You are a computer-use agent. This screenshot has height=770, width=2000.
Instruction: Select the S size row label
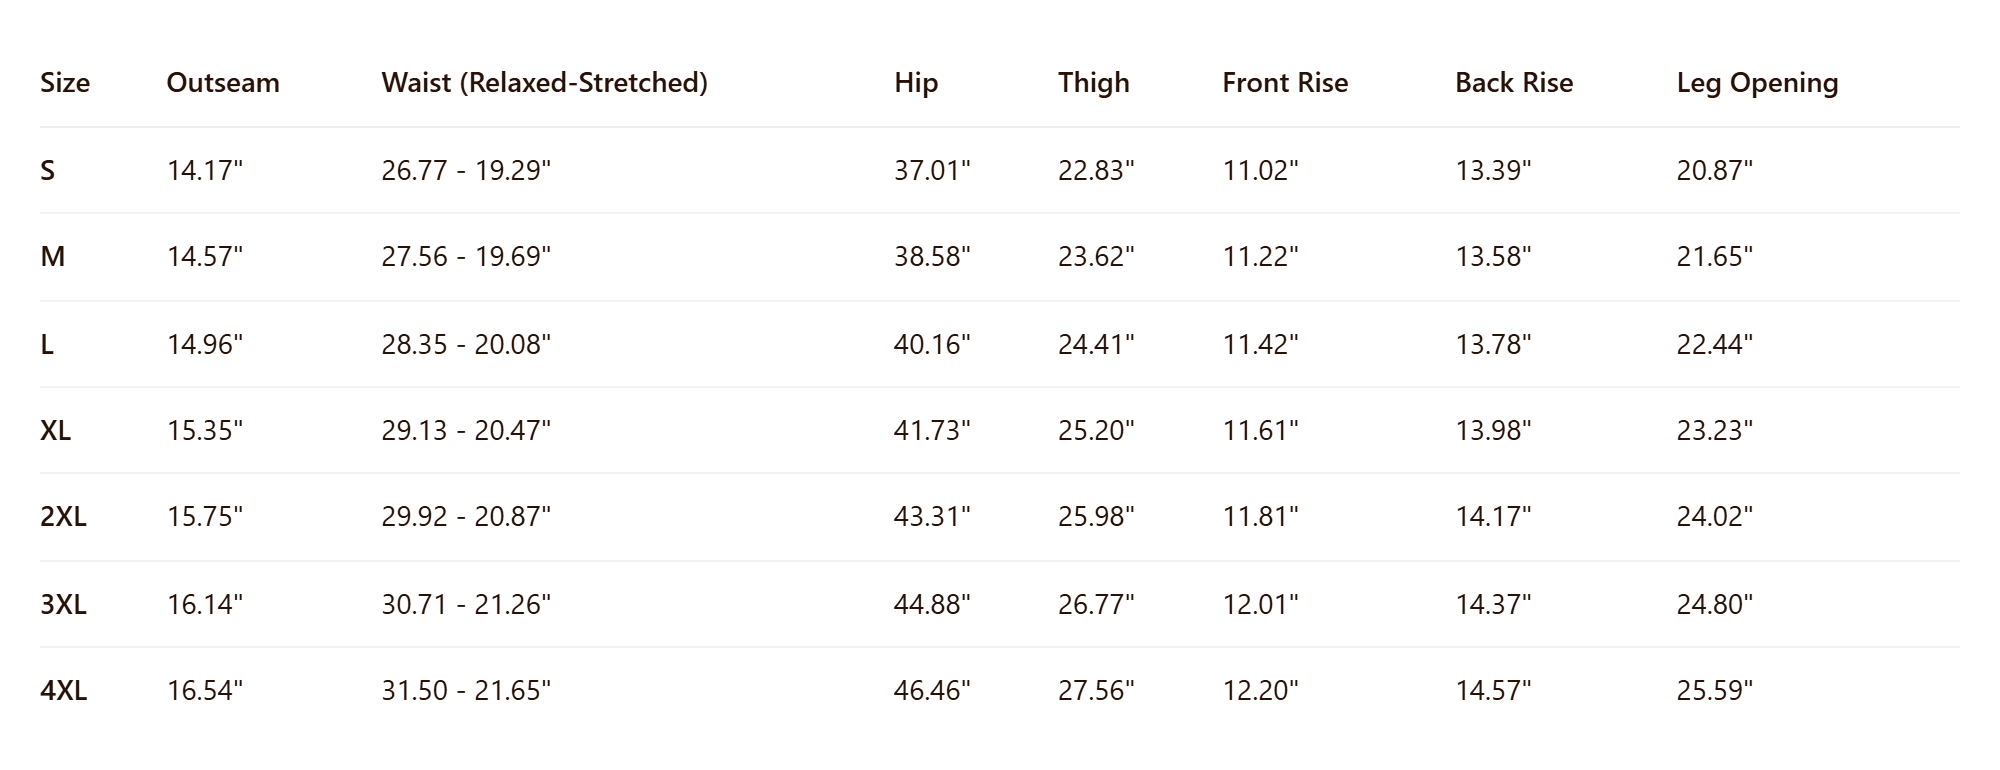coord(48,170)
